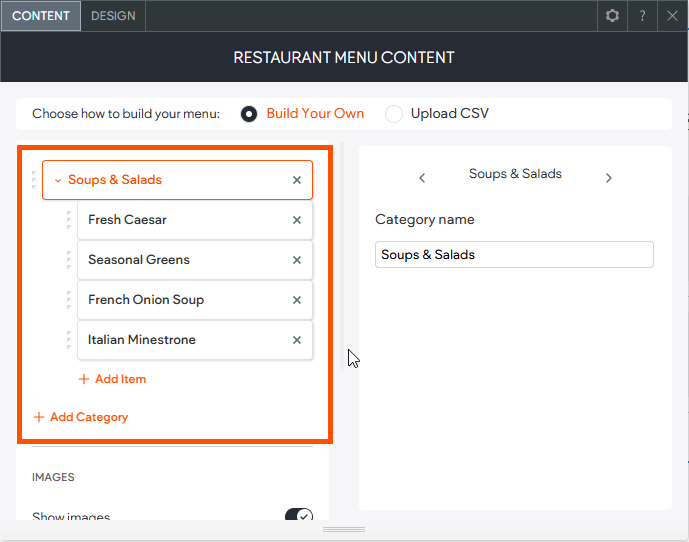
Task: Remove the Soups & Salads category
Action: [296, 181]
